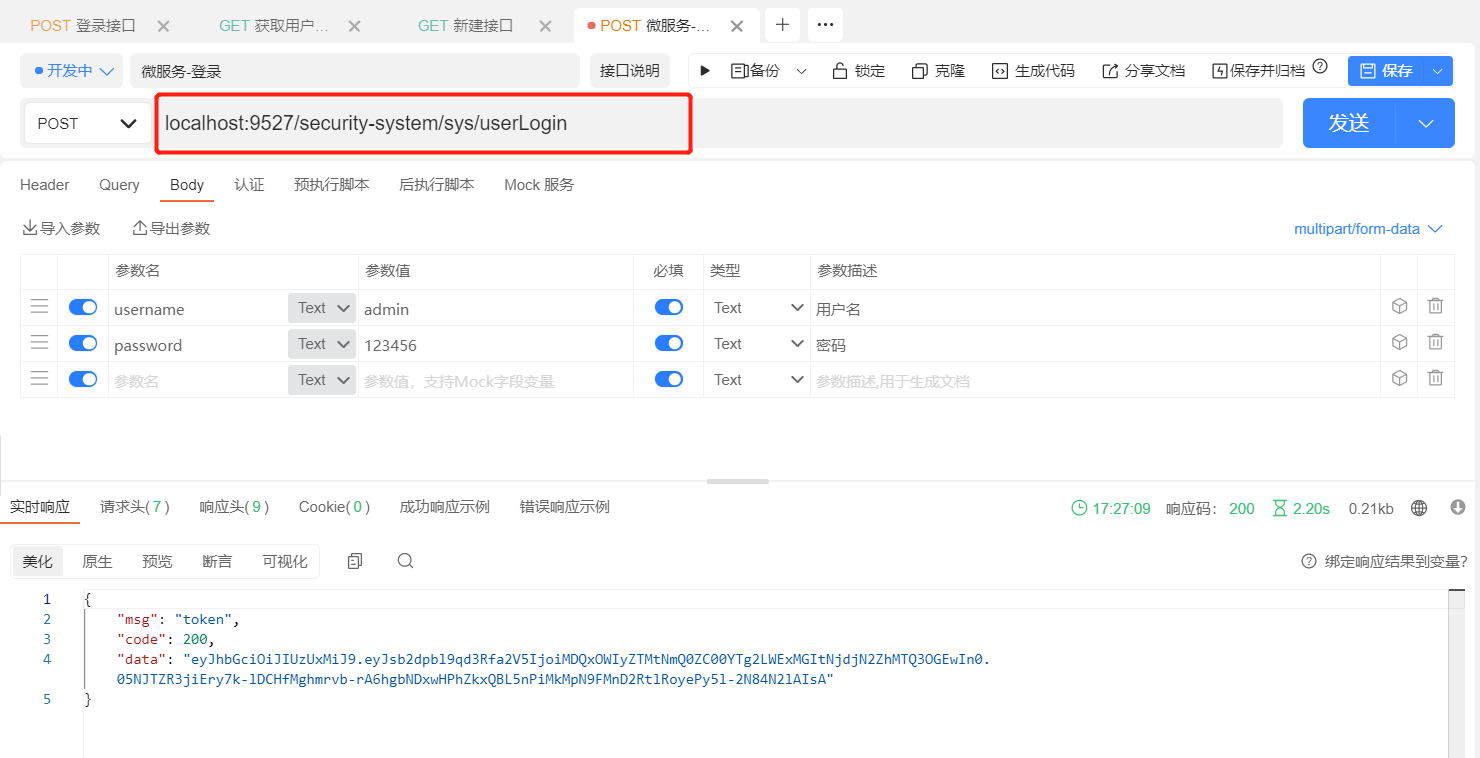This screenshot has width=1480, height=758.
Task: Toggle the enable switch on empty row
Action: 83,380
